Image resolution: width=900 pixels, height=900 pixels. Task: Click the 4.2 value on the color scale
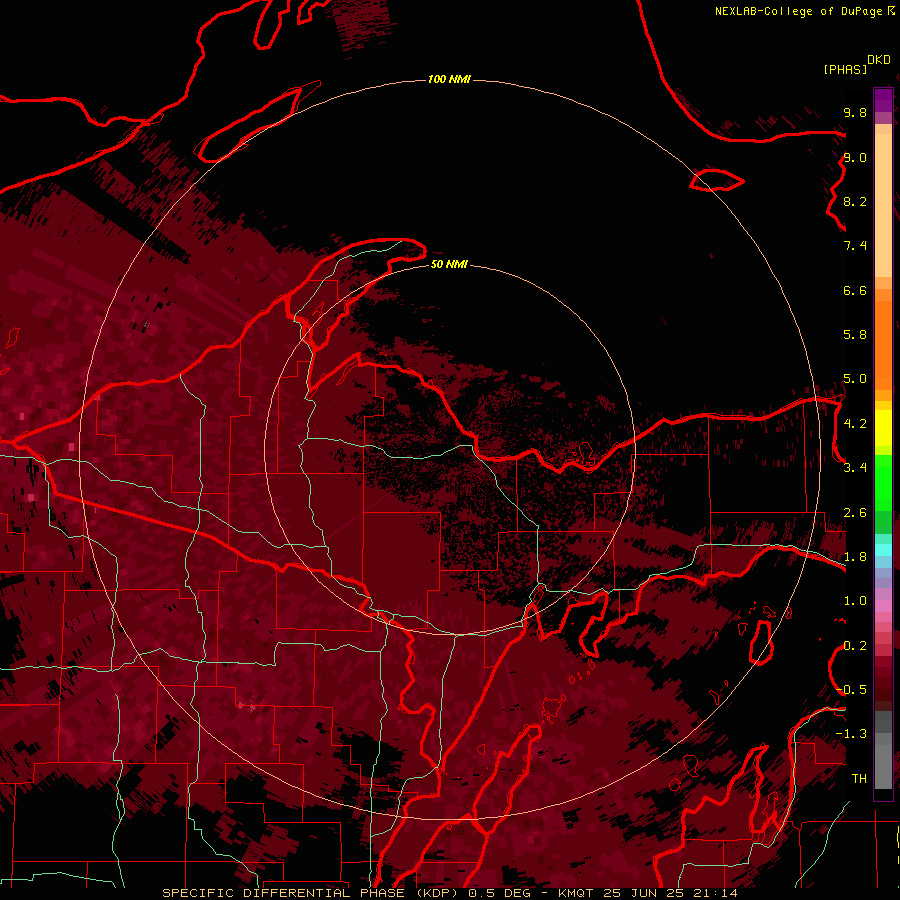[x=855, y=424]
